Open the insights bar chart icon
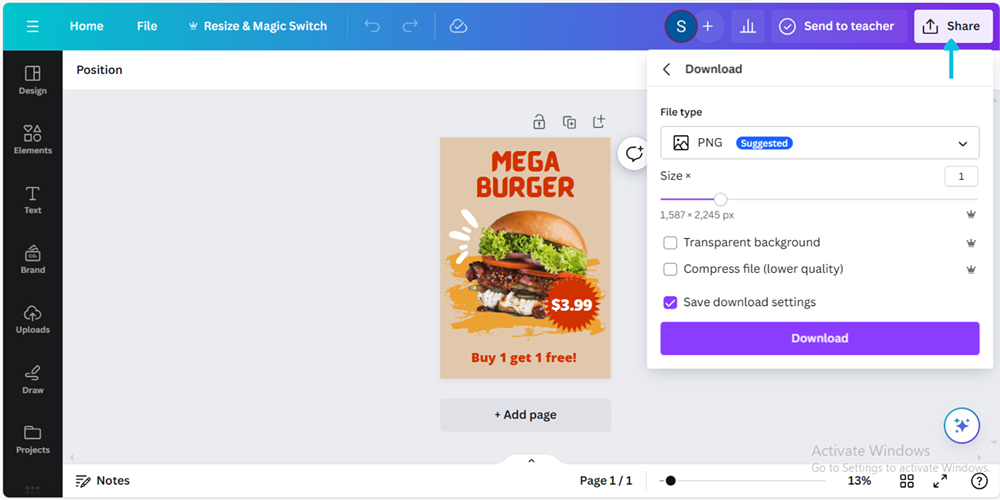This screenshot has width=1000, height=500. (747, 26)
